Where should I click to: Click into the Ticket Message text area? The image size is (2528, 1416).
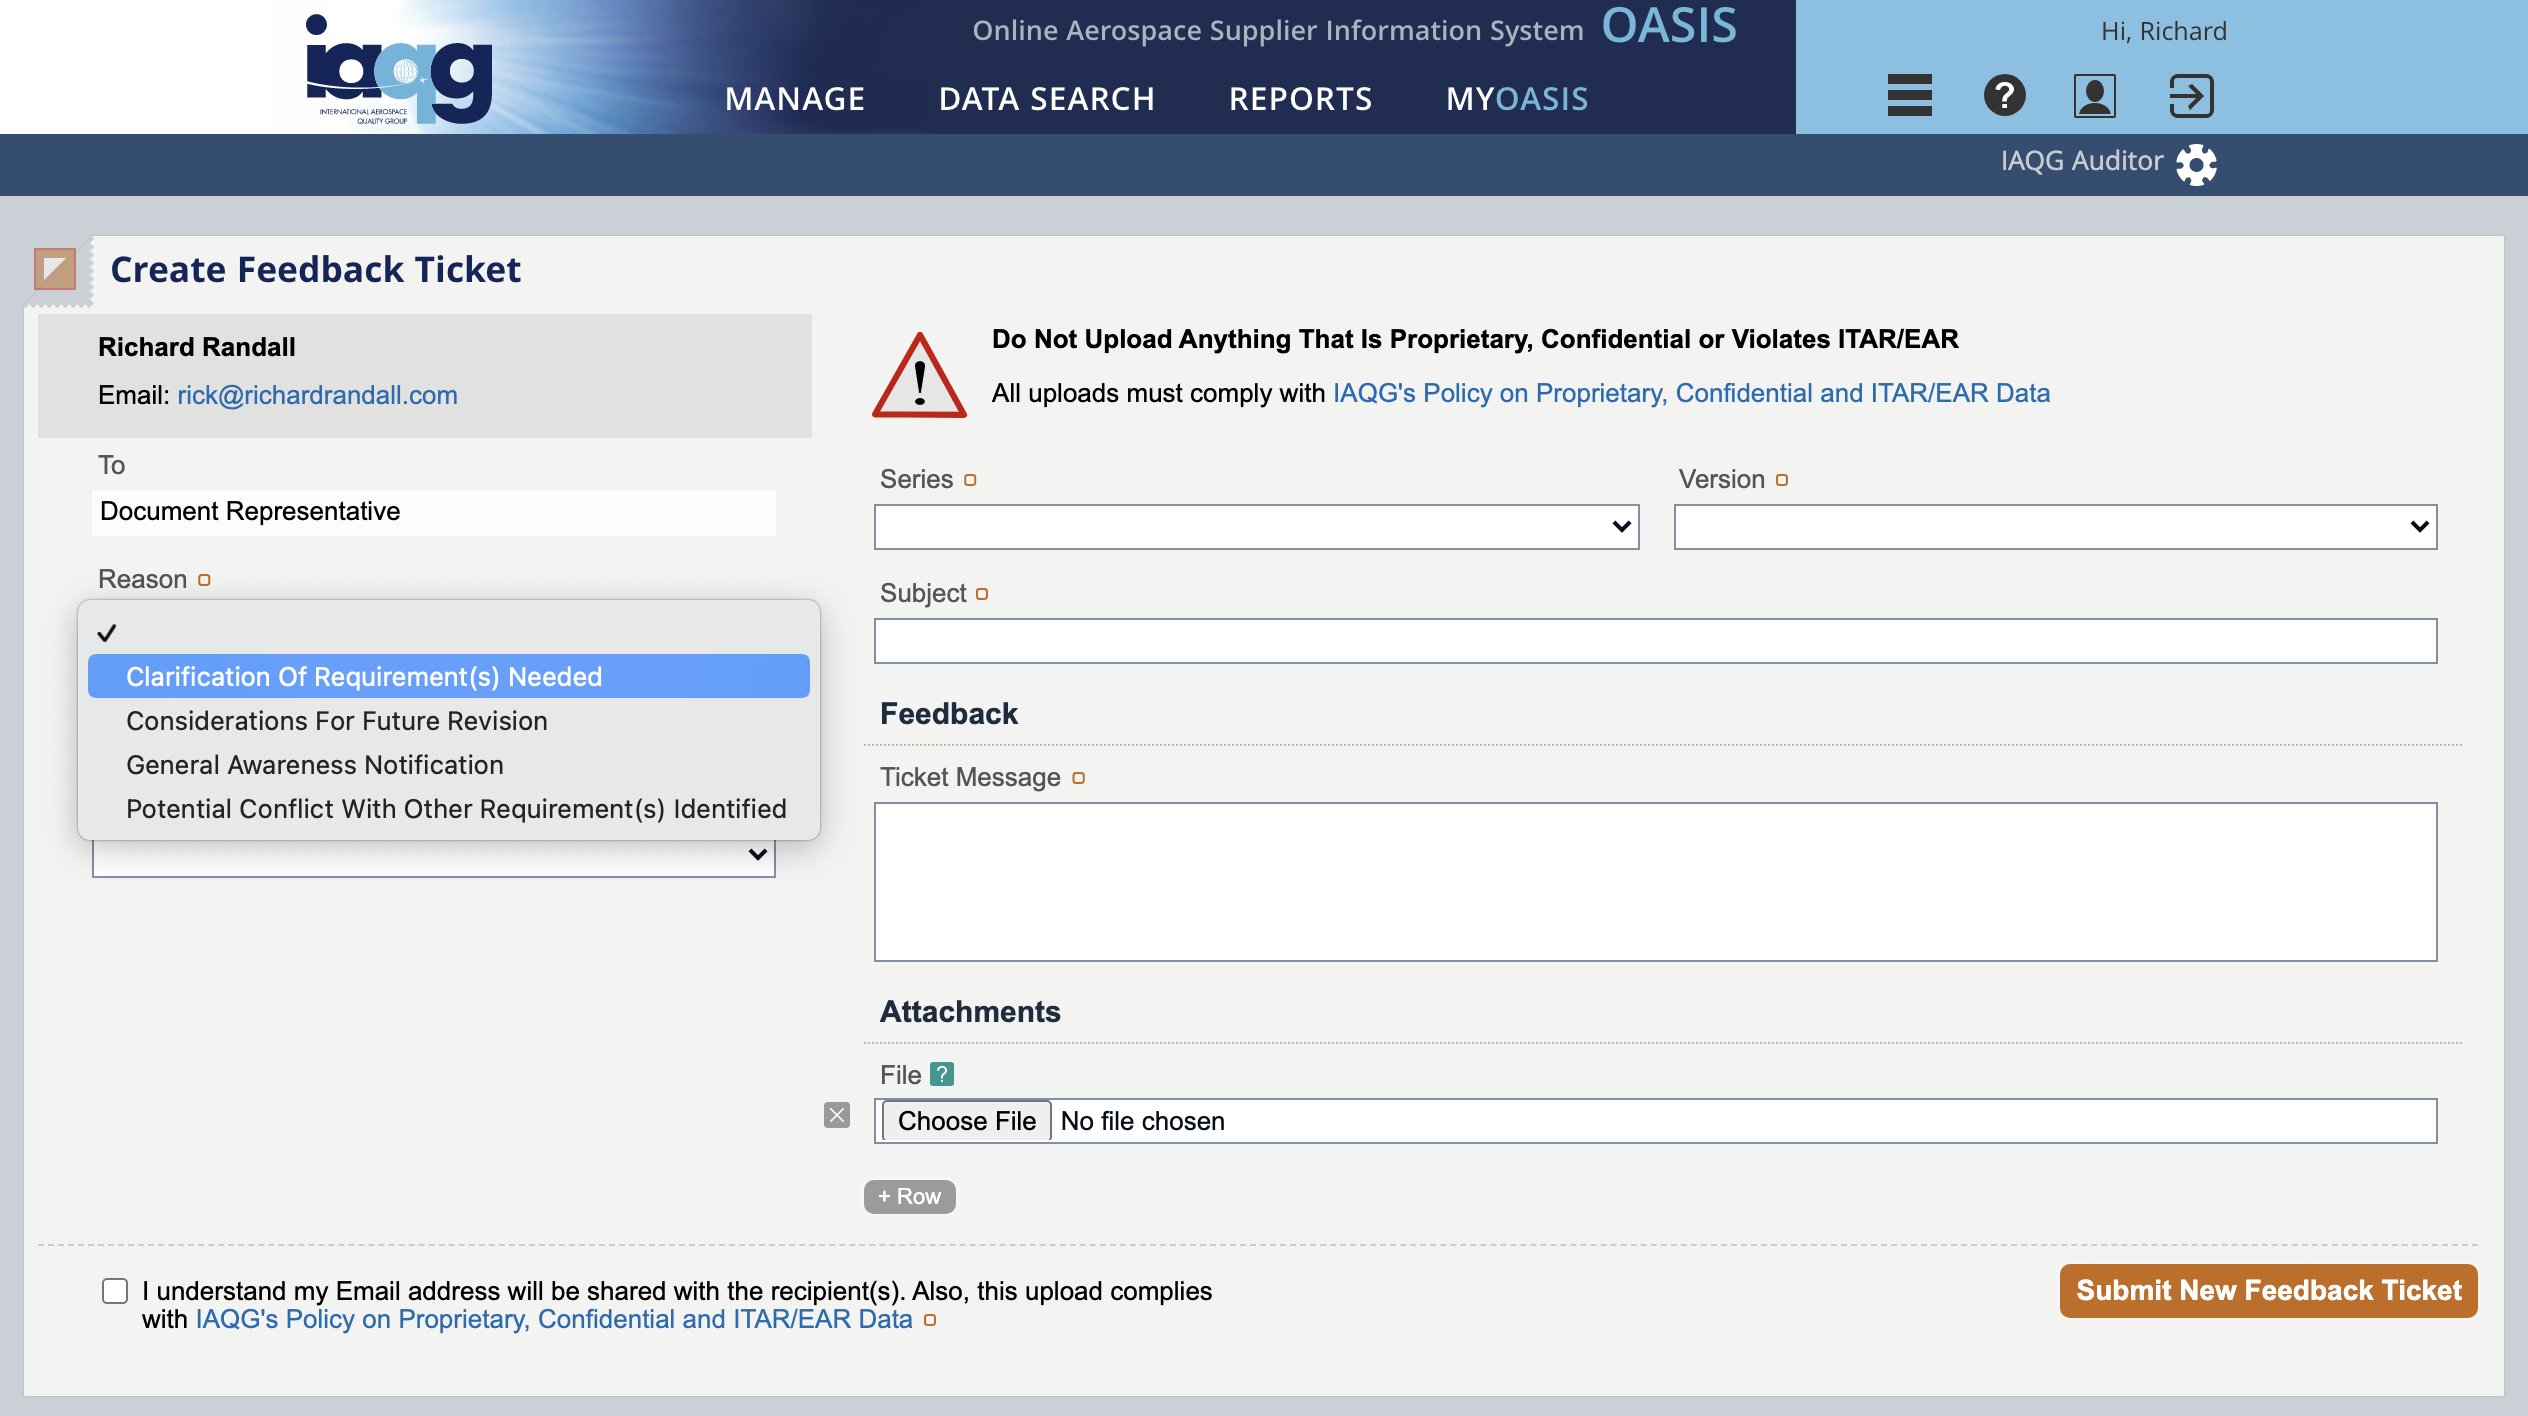tap(1655, 881)
